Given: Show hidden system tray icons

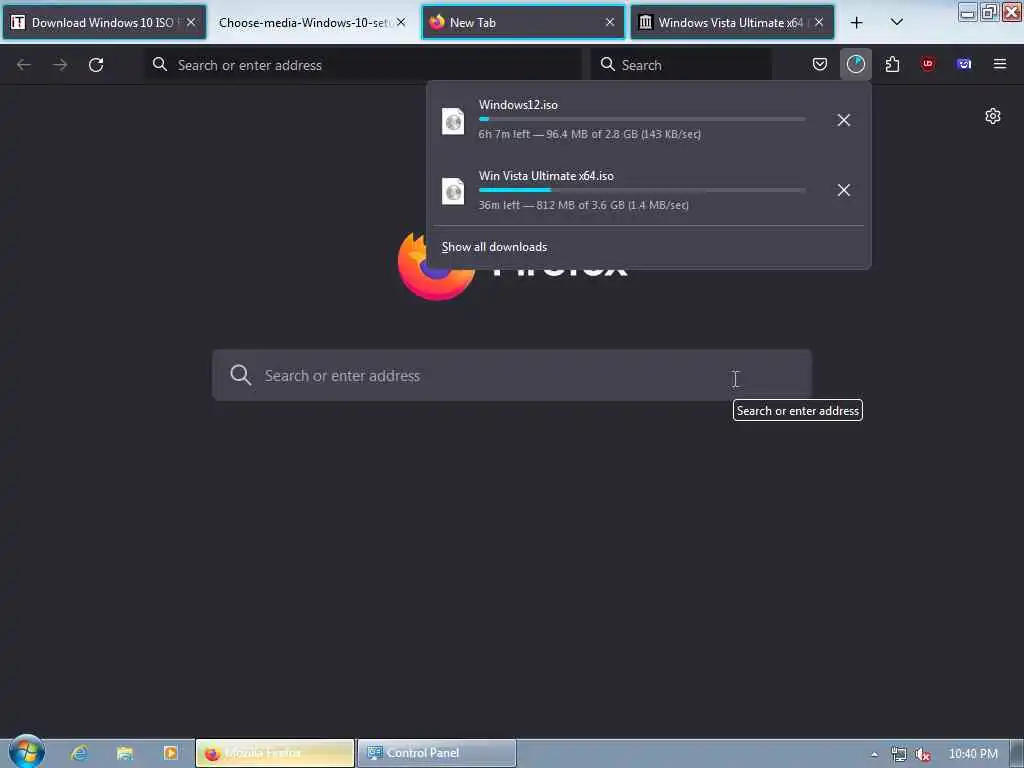Looking at the screenshot, I should tap(874, 754).
